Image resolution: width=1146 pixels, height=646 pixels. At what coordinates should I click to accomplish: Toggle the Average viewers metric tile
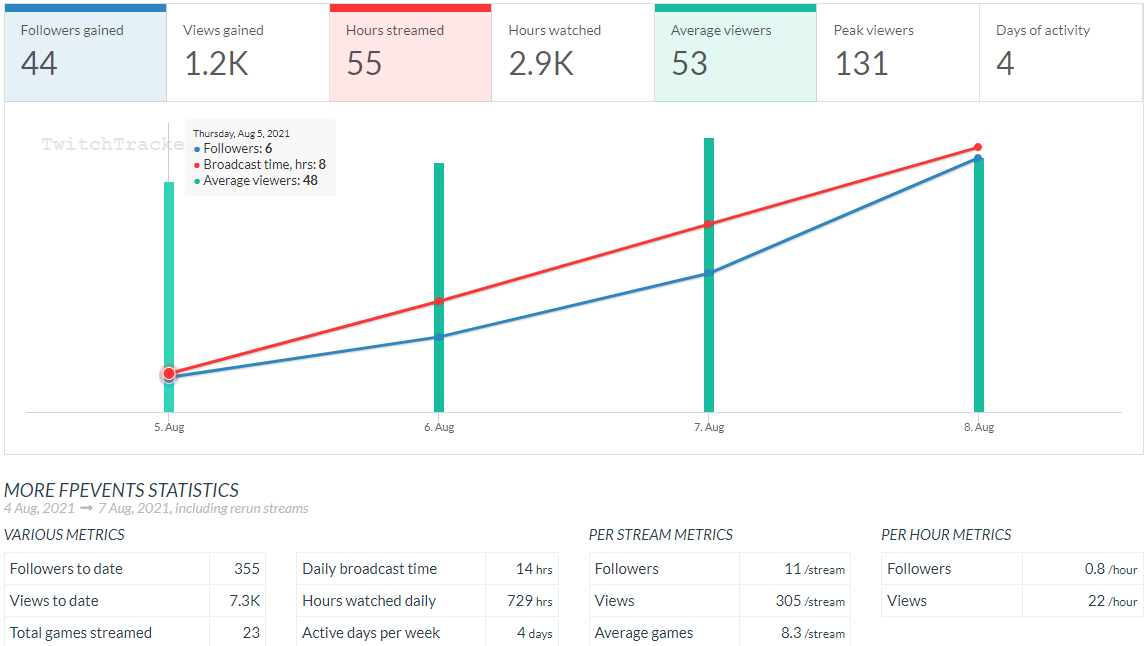tap(735, 52)
